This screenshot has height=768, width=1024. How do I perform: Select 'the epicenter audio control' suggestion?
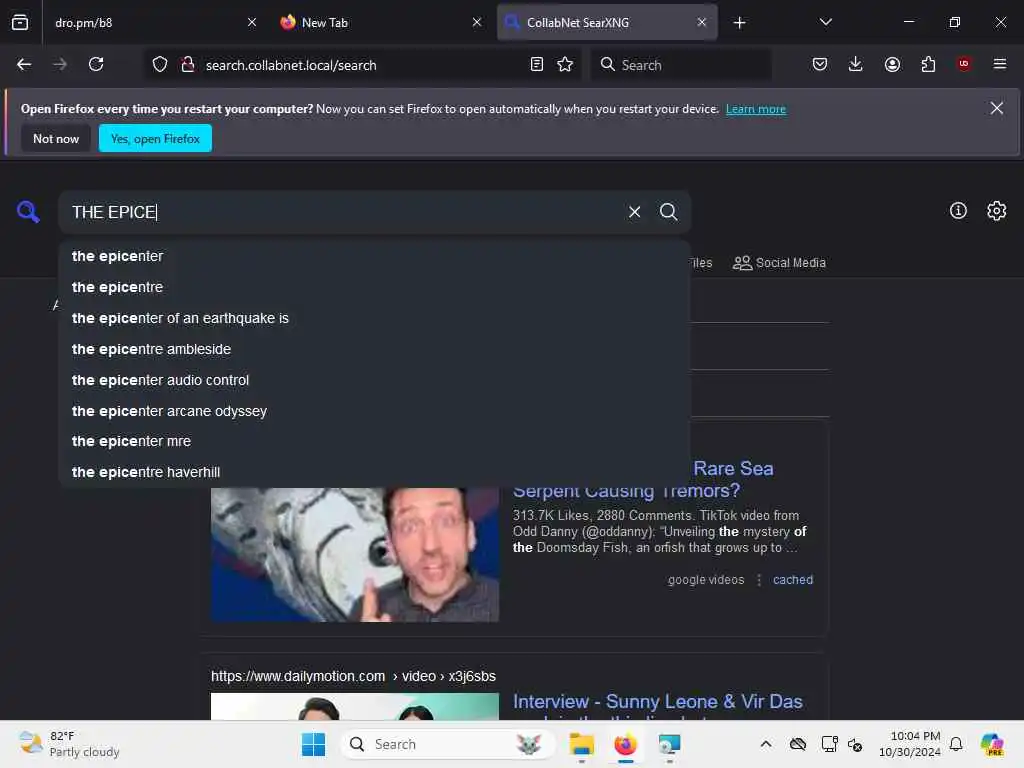click(x=374, y=380)
